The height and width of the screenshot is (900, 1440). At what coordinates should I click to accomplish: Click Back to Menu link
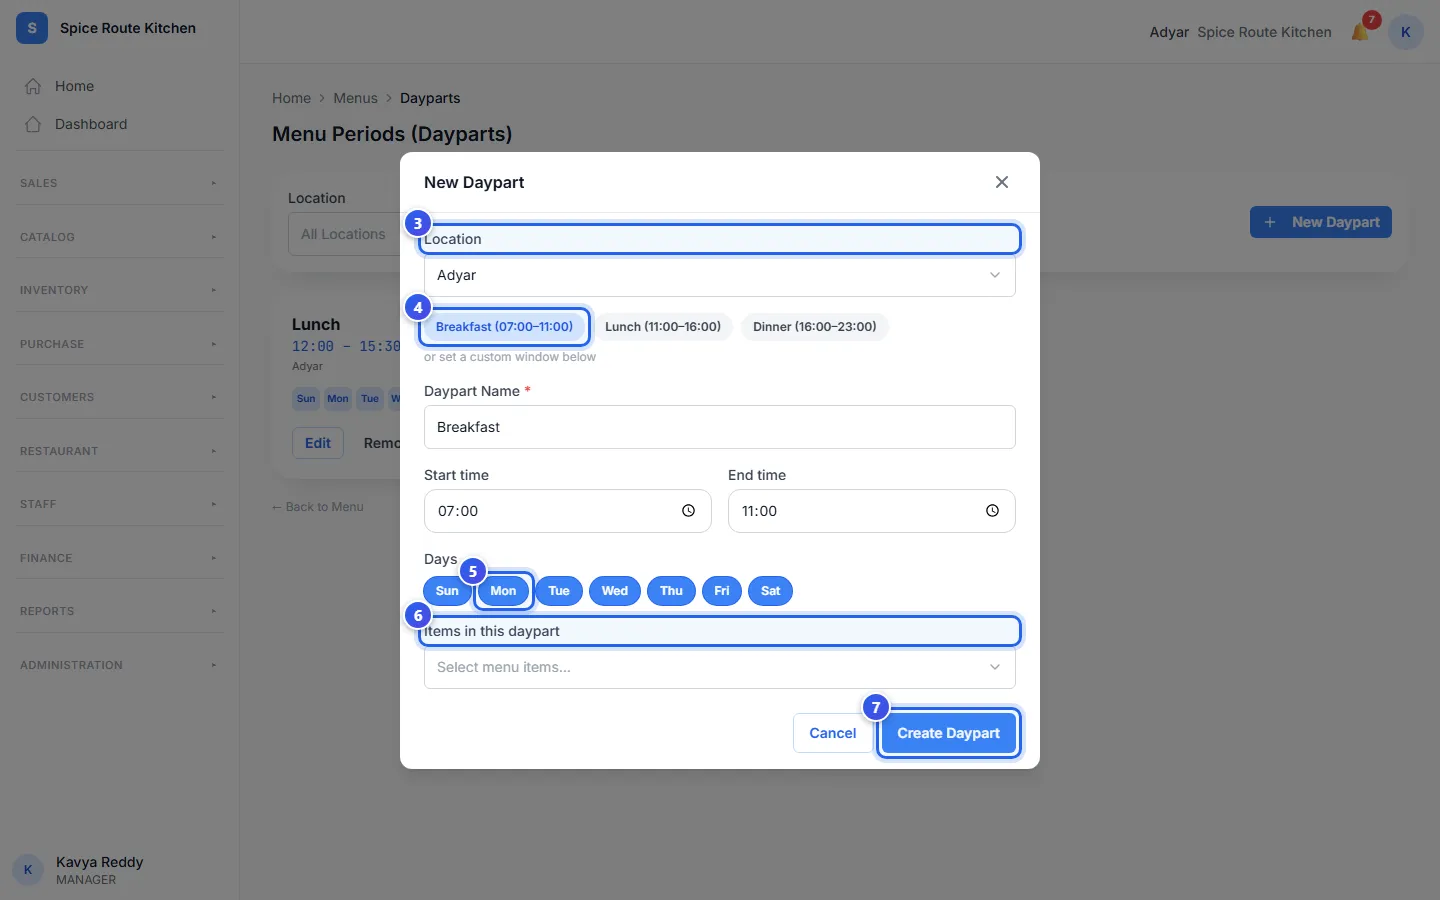point(318,507)
